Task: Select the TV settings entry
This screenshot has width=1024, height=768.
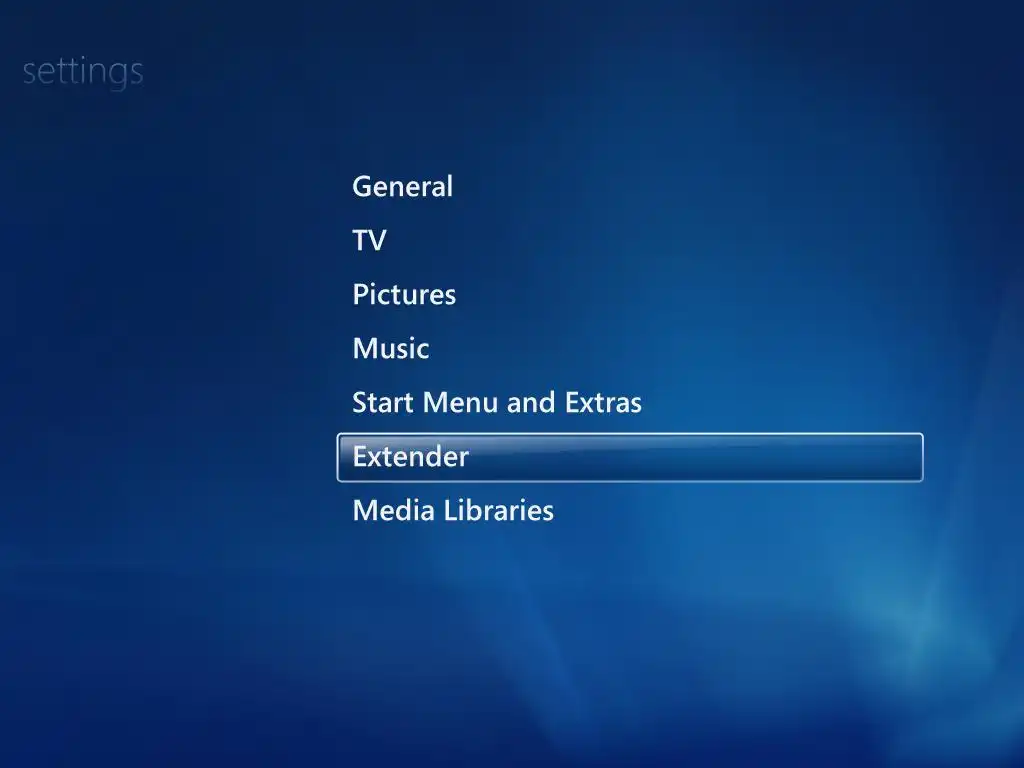Action: coord(370,240)
